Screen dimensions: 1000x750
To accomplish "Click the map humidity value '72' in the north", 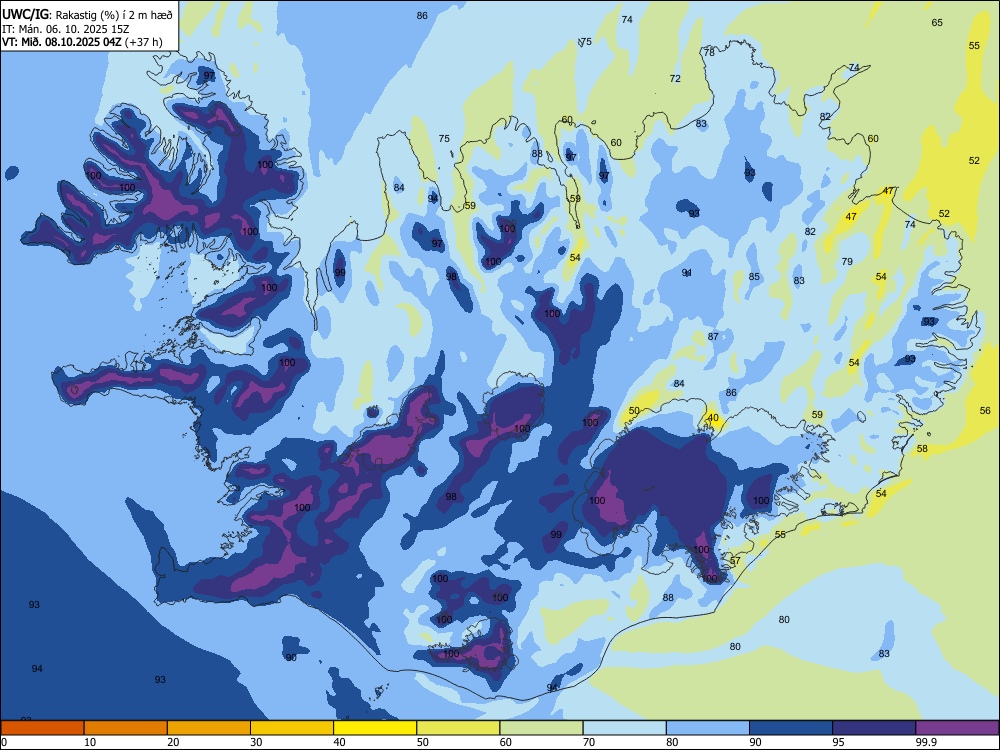I will (x=675, y=78).
